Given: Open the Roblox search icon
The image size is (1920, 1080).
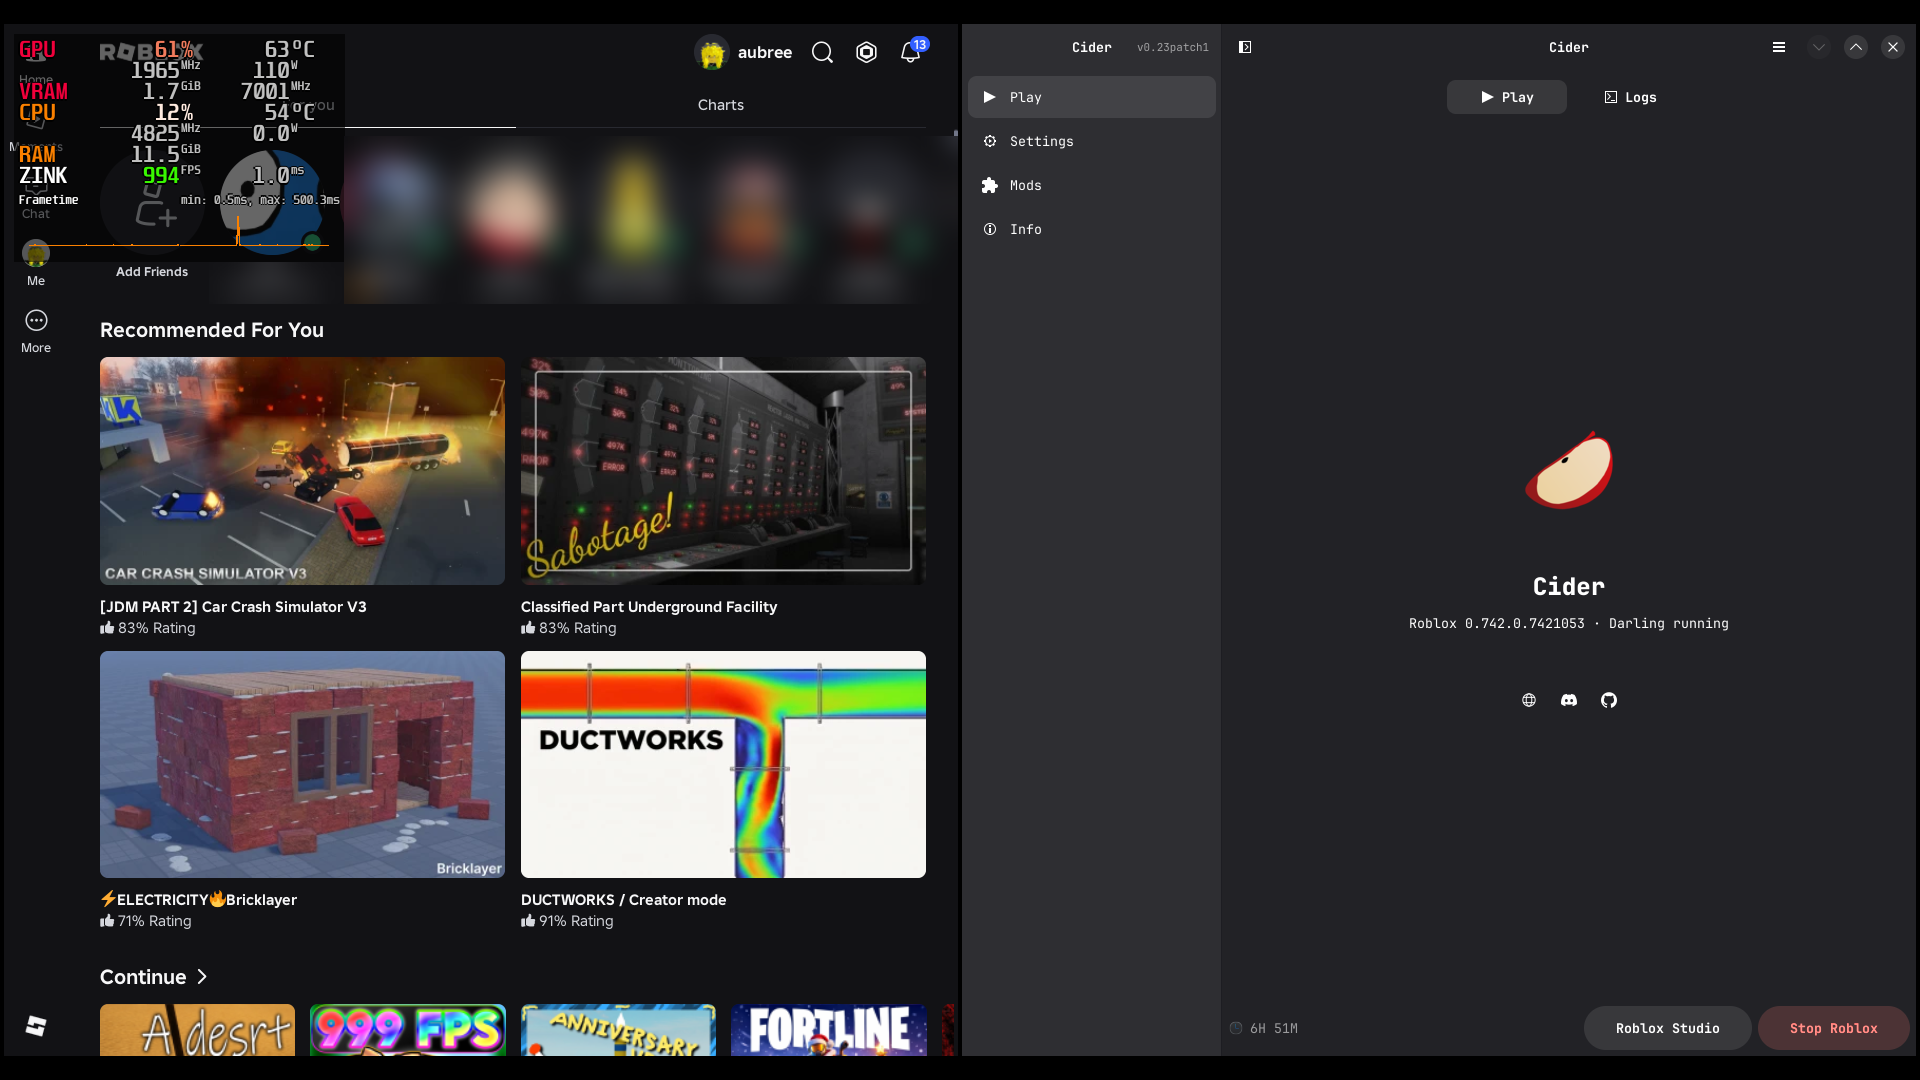Looking at the screenshot, I should pyautogui.click(x=822, y=52).
